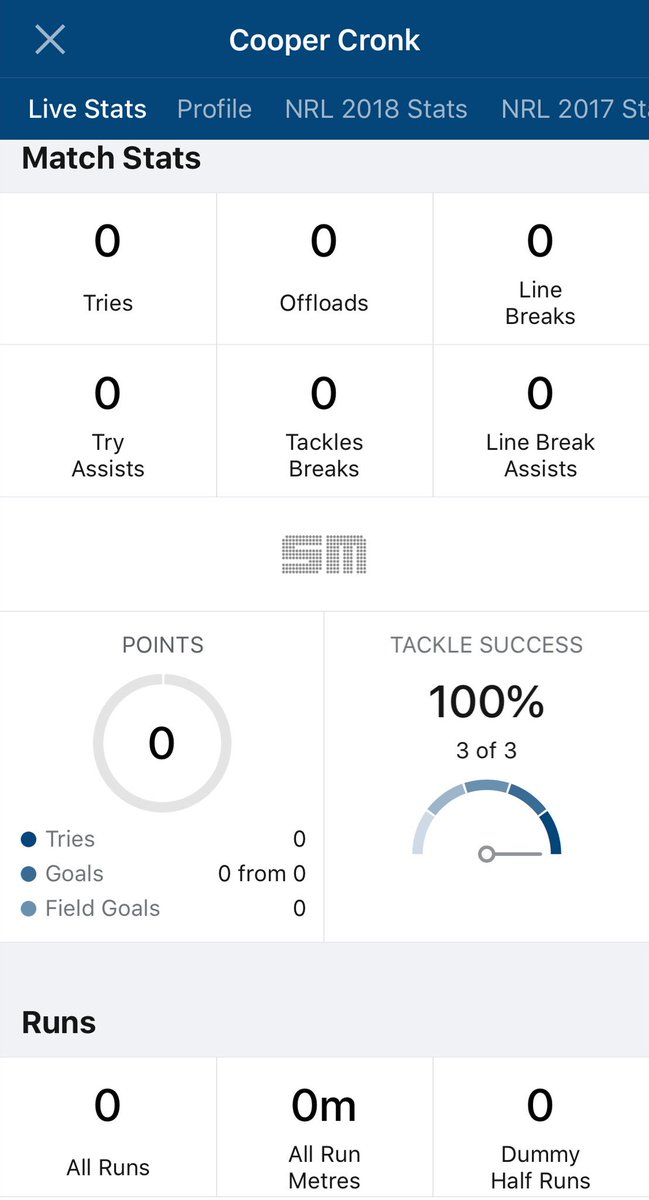
Task: Select the Line Break Assists tile
Action: (541, 421)
